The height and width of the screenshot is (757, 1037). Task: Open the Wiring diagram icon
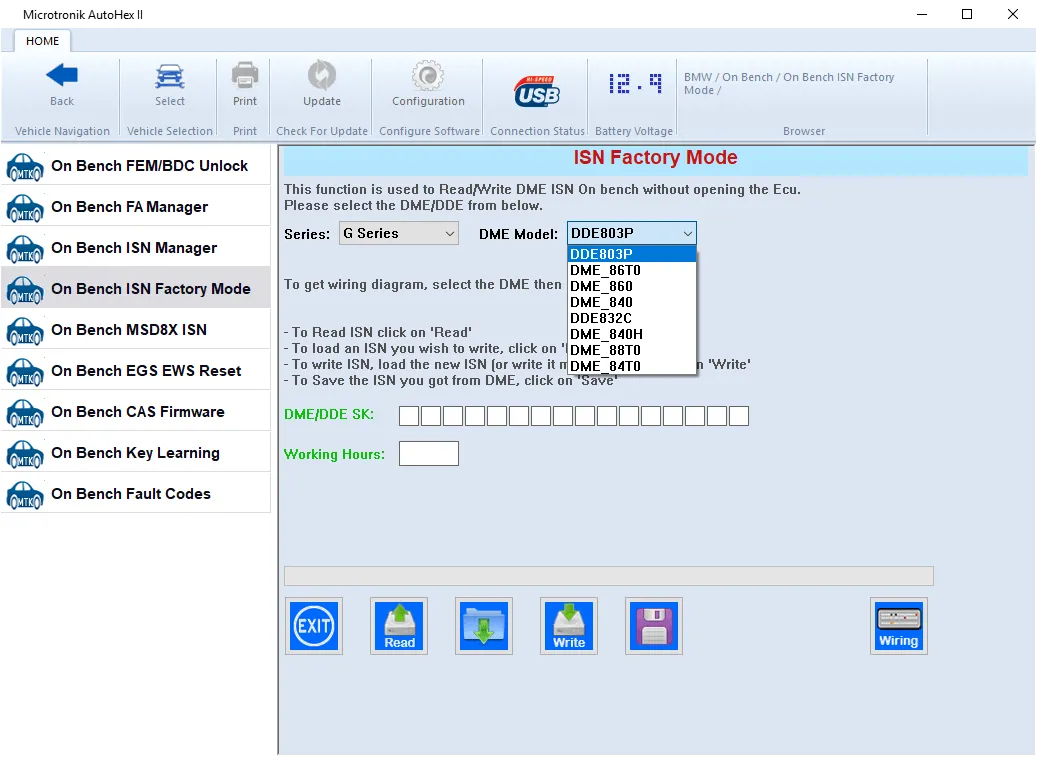[x=899, y=626]
